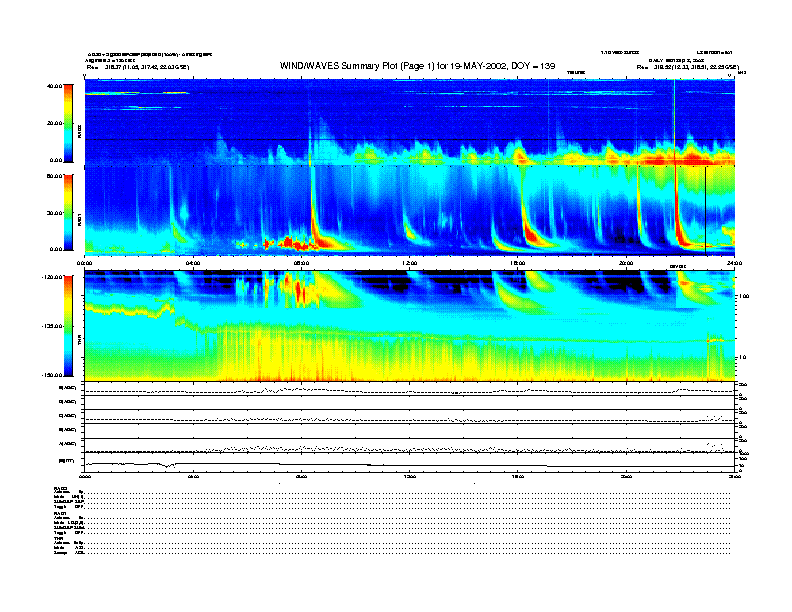
Task: Click 24:00 tick label under RAD1 panel
Action: pyautogui.click(x=734, y=263)
